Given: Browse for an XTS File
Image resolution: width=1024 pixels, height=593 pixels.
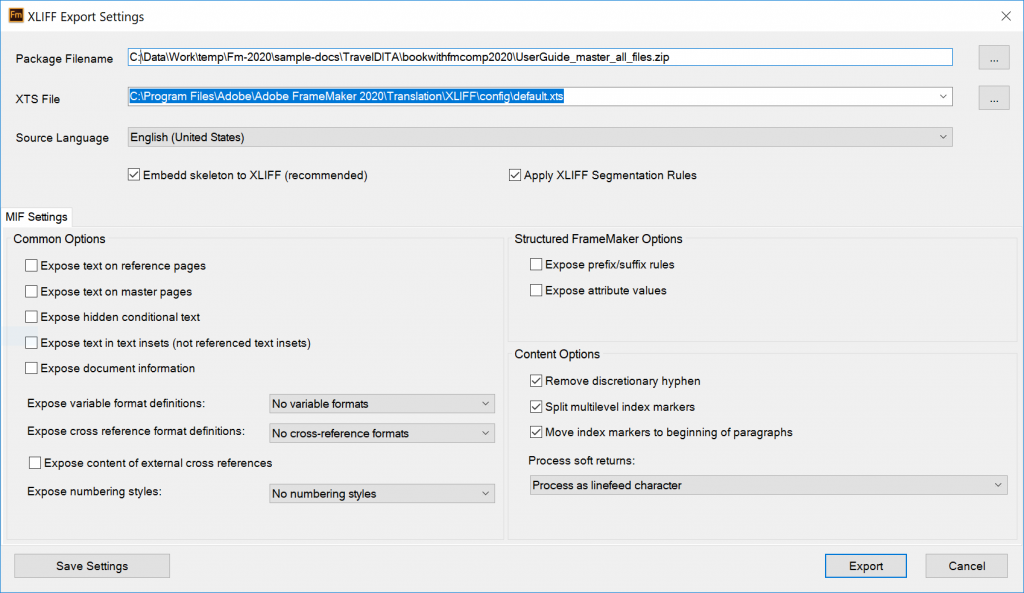Looking at the screenshot, I should tap(993, 97).
